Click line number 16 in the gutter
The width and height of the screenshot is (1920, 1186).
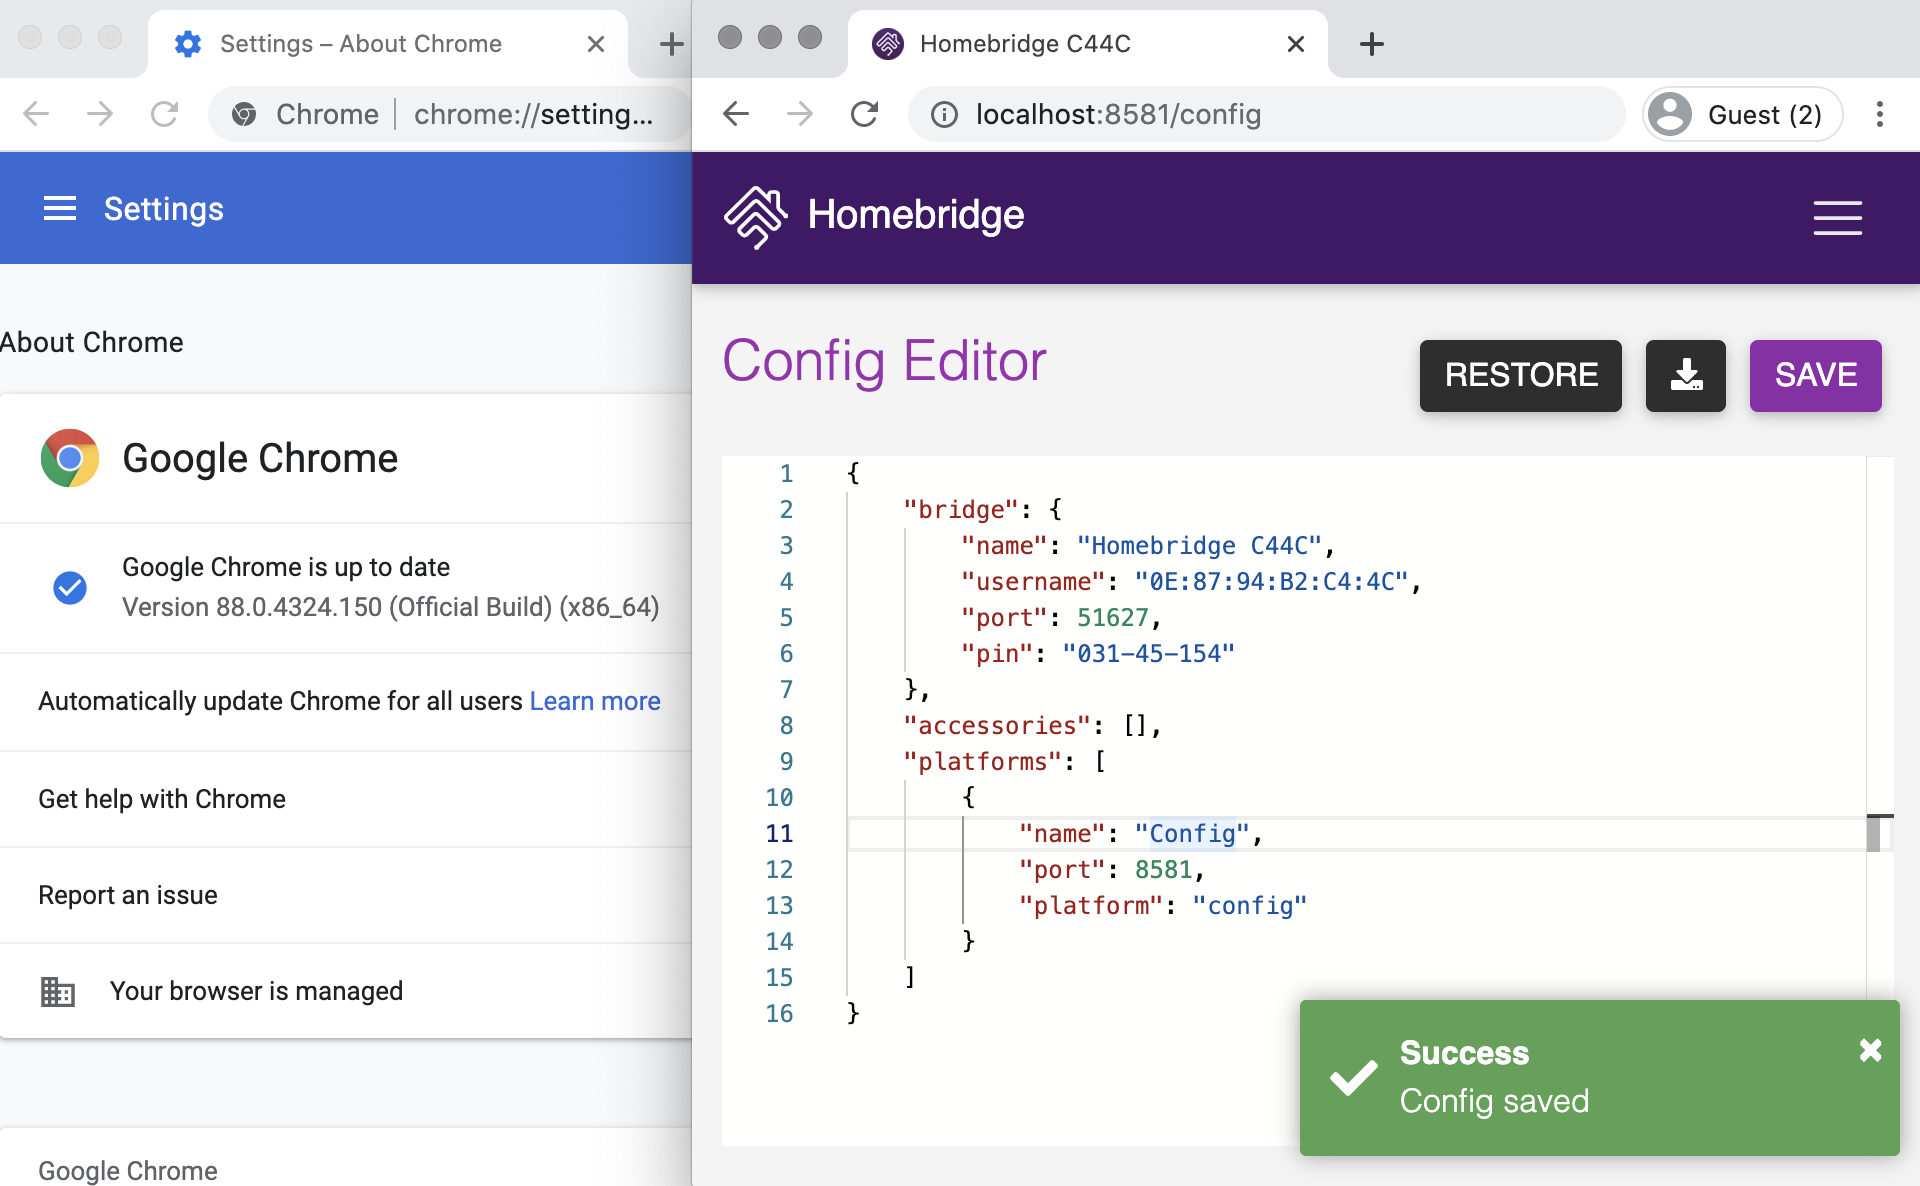click(779, 1014)
